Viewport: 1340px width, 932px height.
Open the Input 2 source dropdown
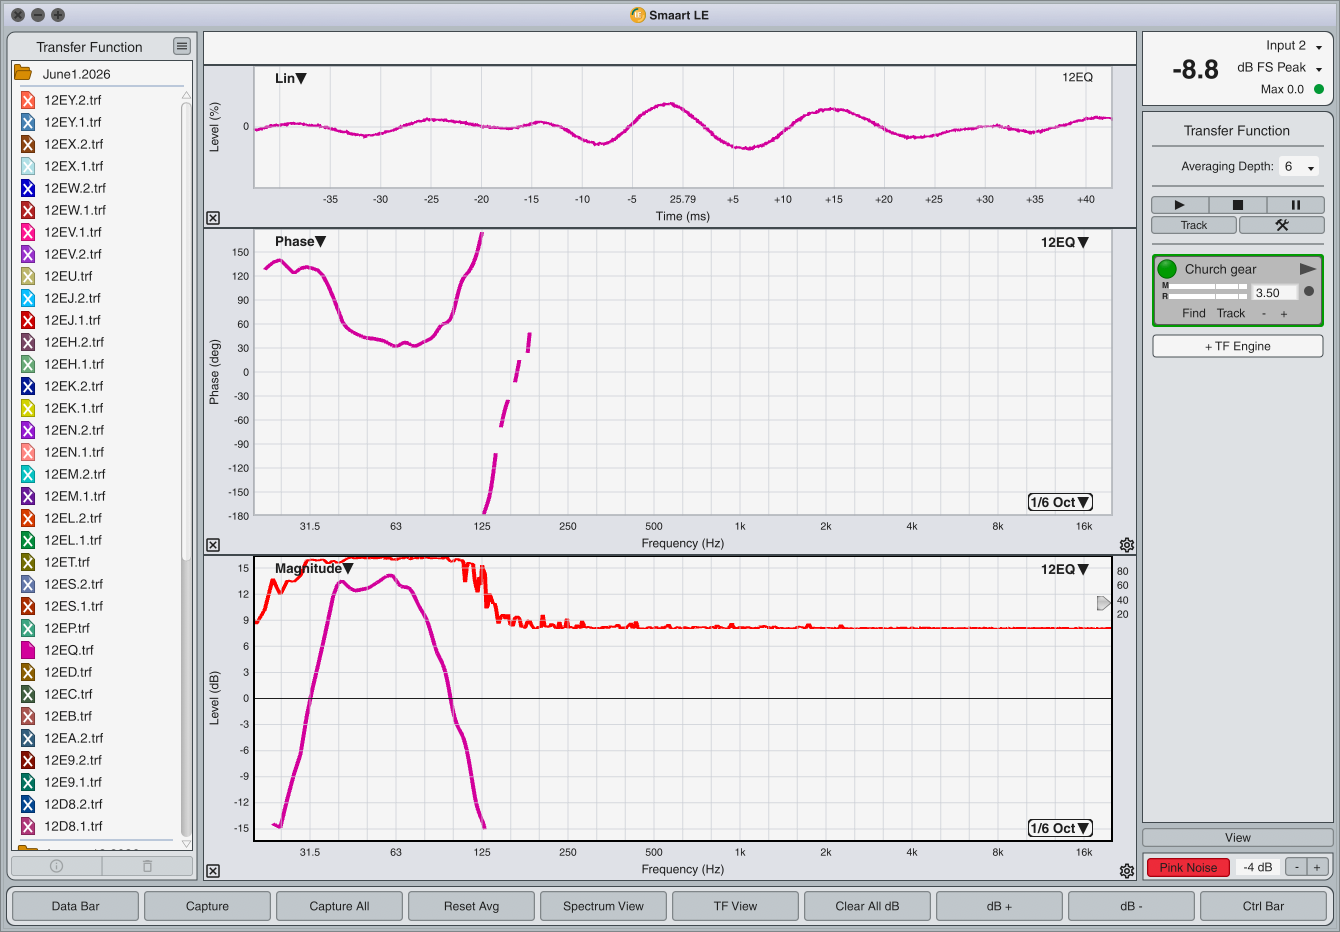pyautogui.click(x=1294, y=46)
